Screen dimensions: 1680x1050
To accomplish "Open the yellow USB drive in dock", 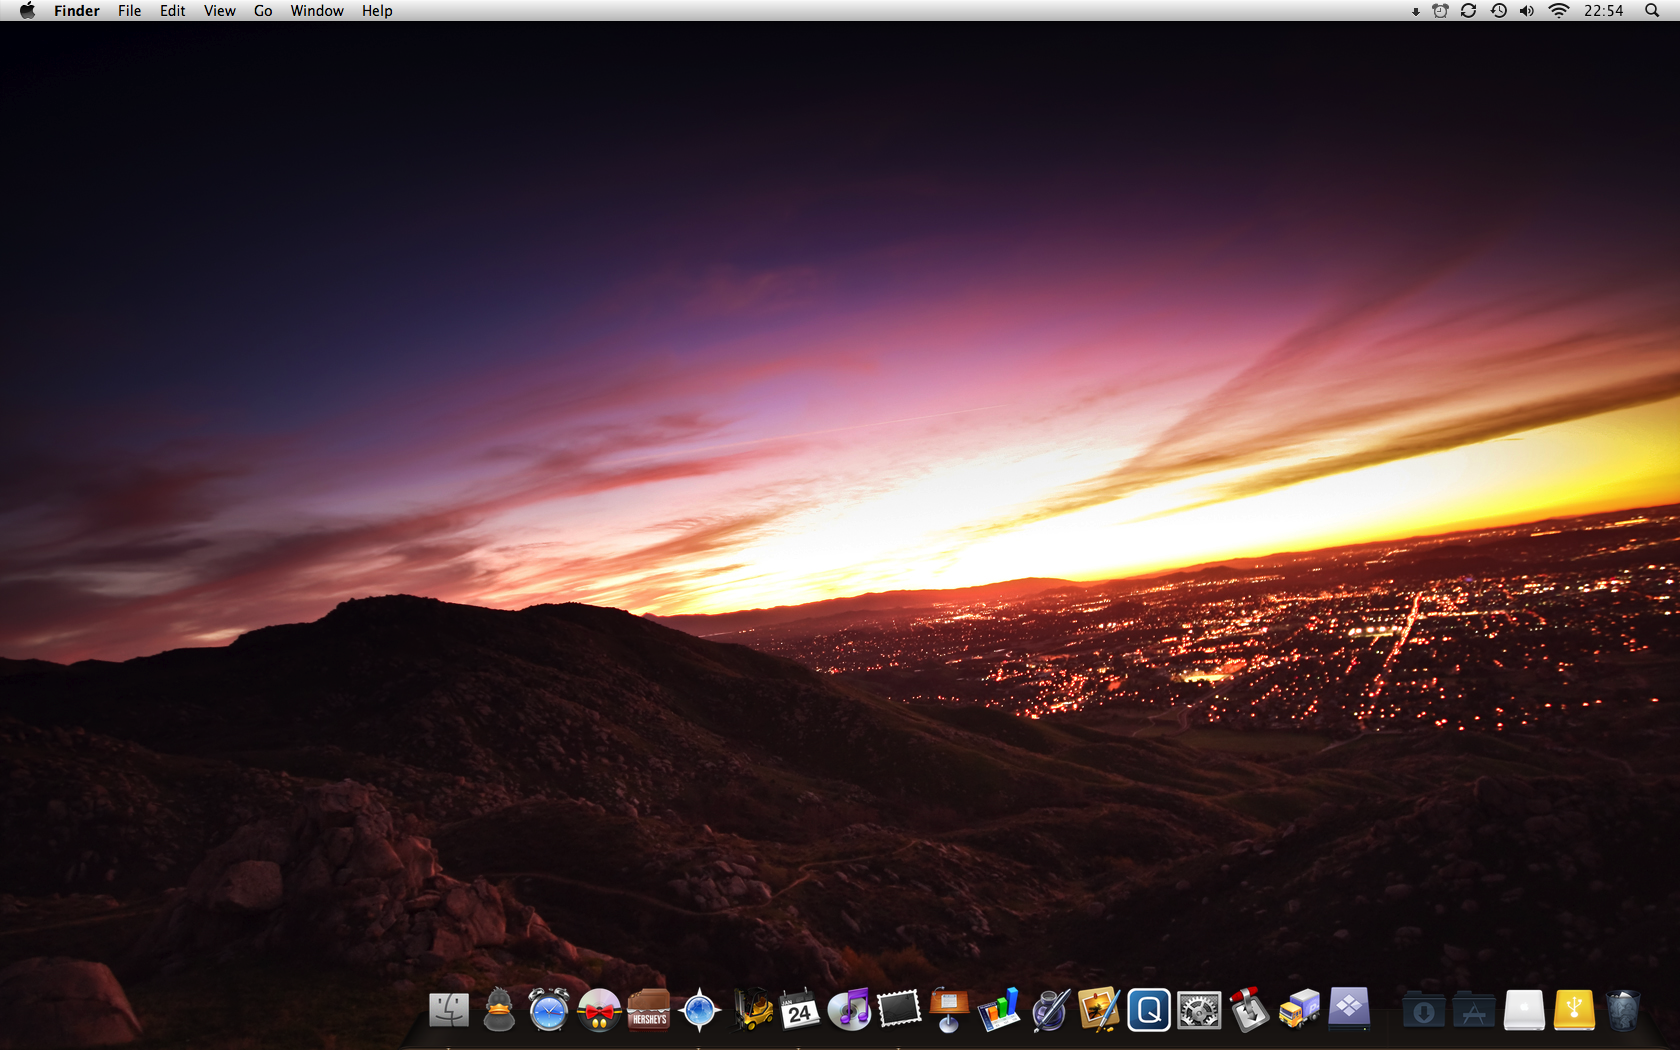I will click(x=1574, y=1010).
